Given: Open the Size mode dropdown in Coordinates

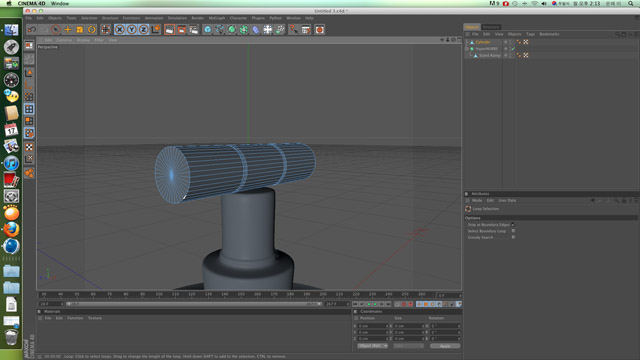Looking at the screenshot, I should point(409,346).
